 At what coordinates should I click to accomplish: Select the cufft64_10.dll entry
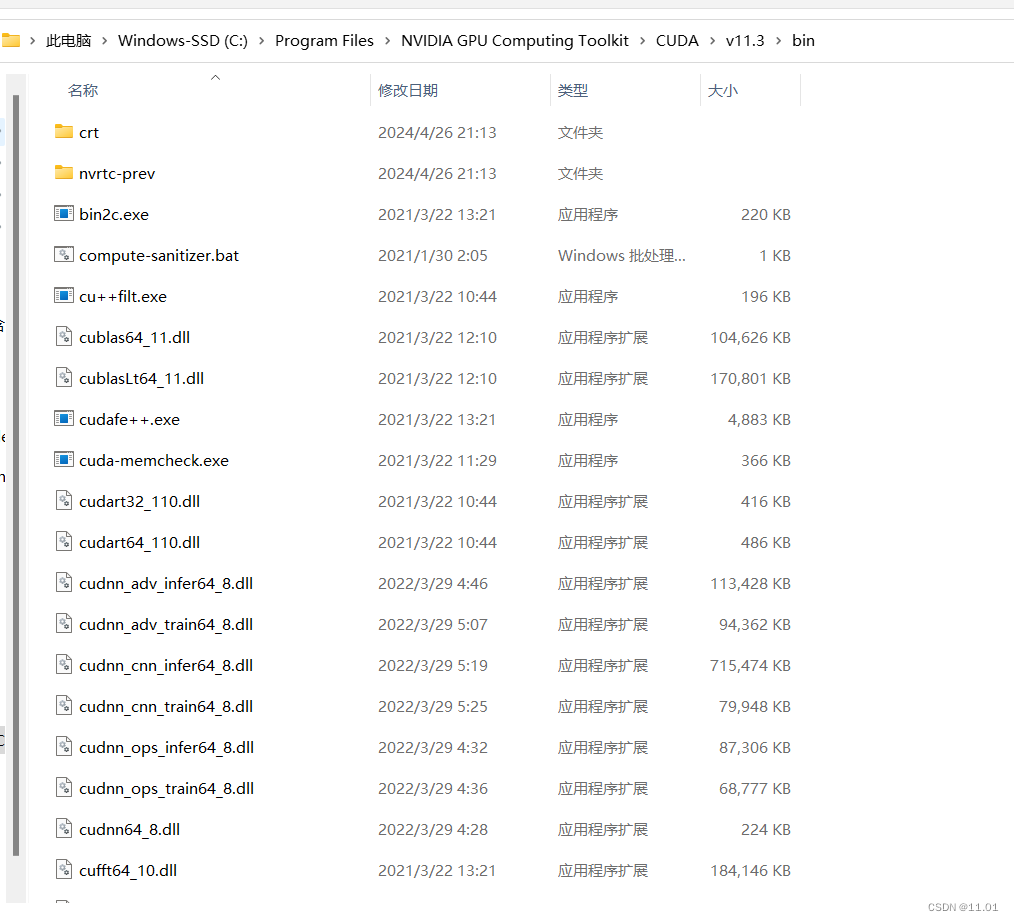tap(126, 870)
